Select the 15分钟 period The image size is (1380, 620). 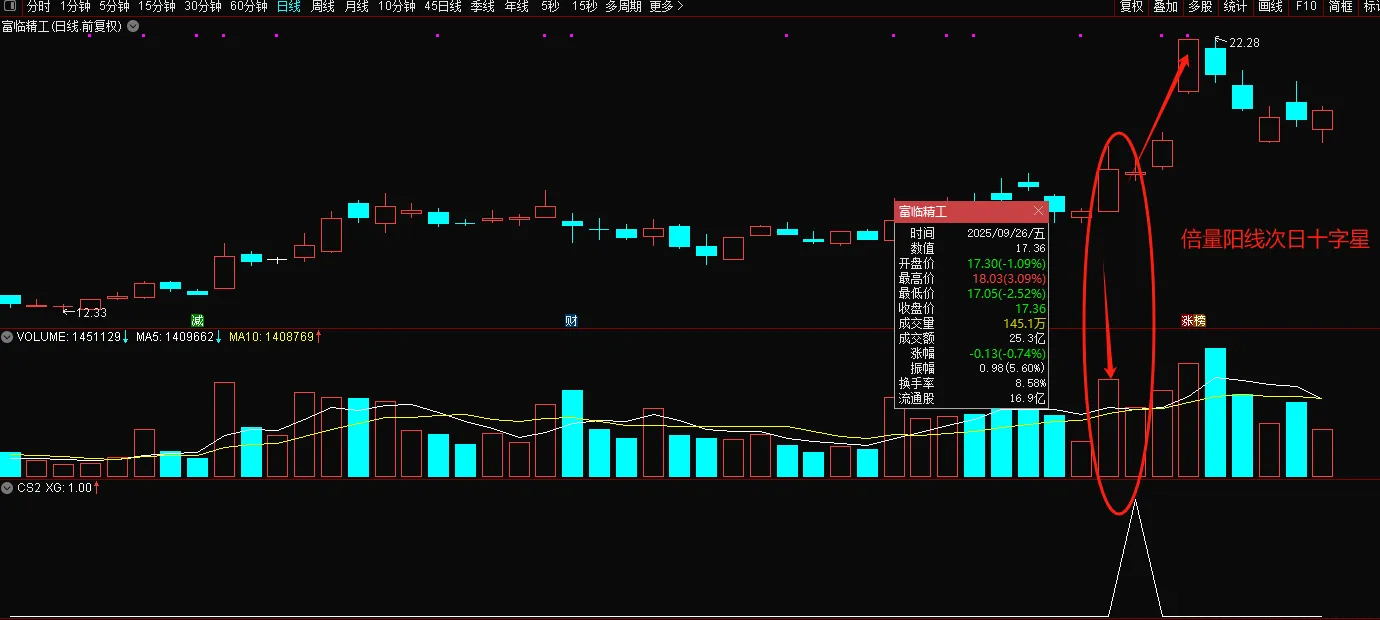click(157, 6)
